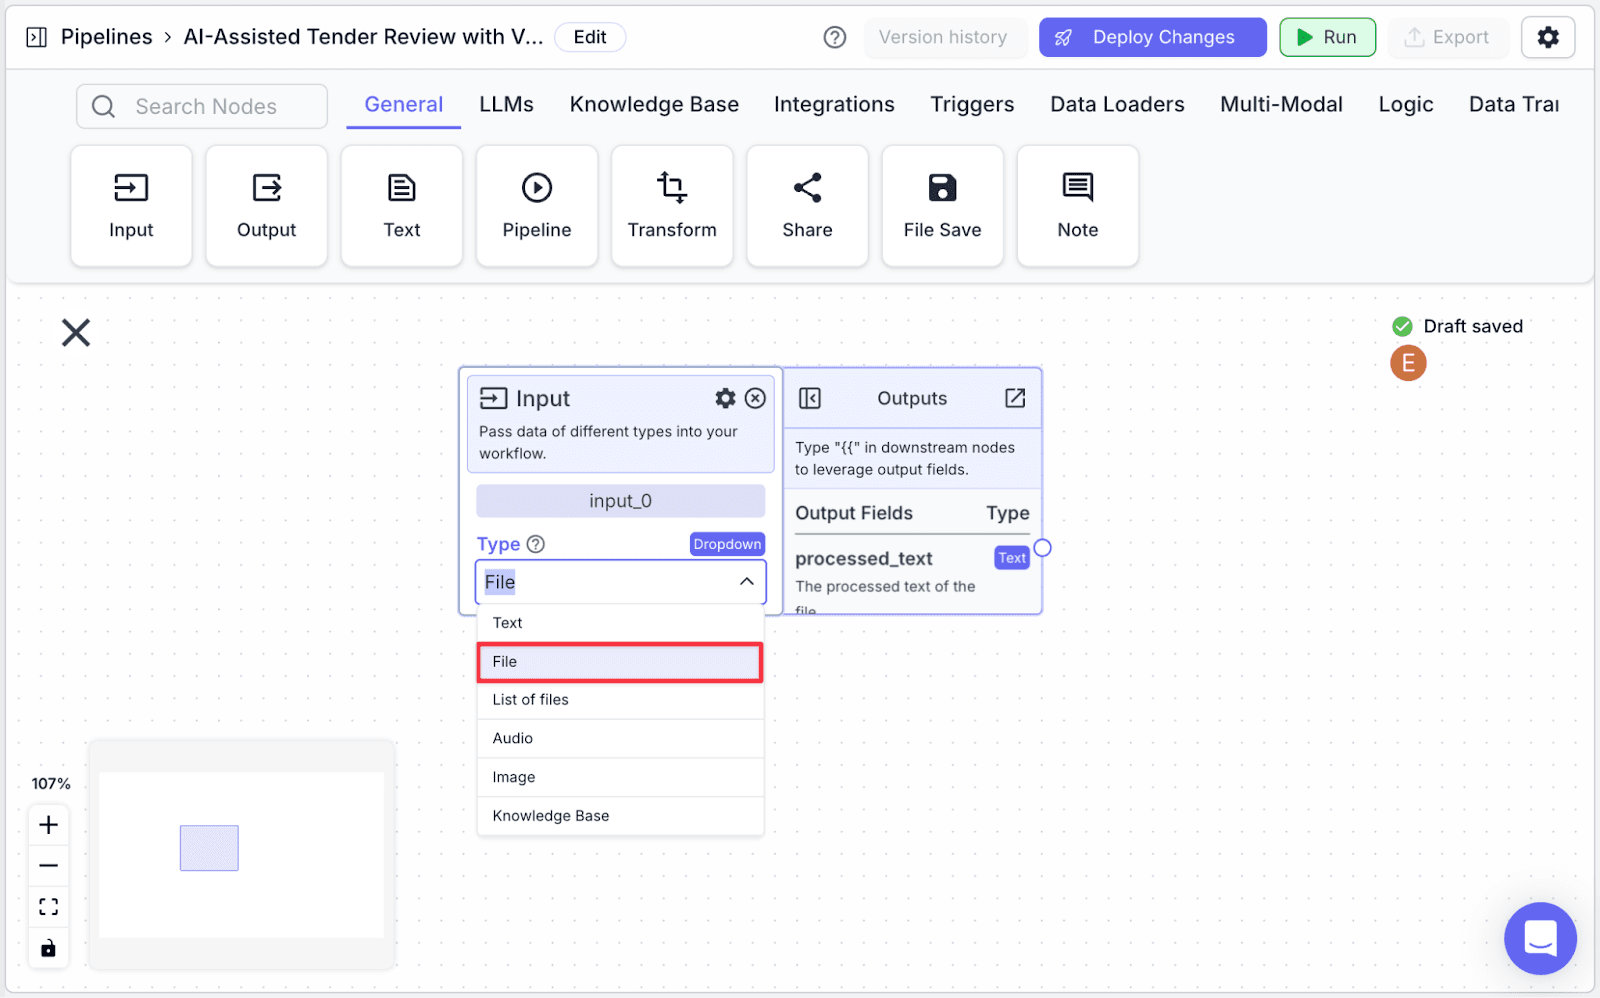The image size is (1600, 998).
Task: Open the Data Loaders tab
Action: tap(1117, 105)
